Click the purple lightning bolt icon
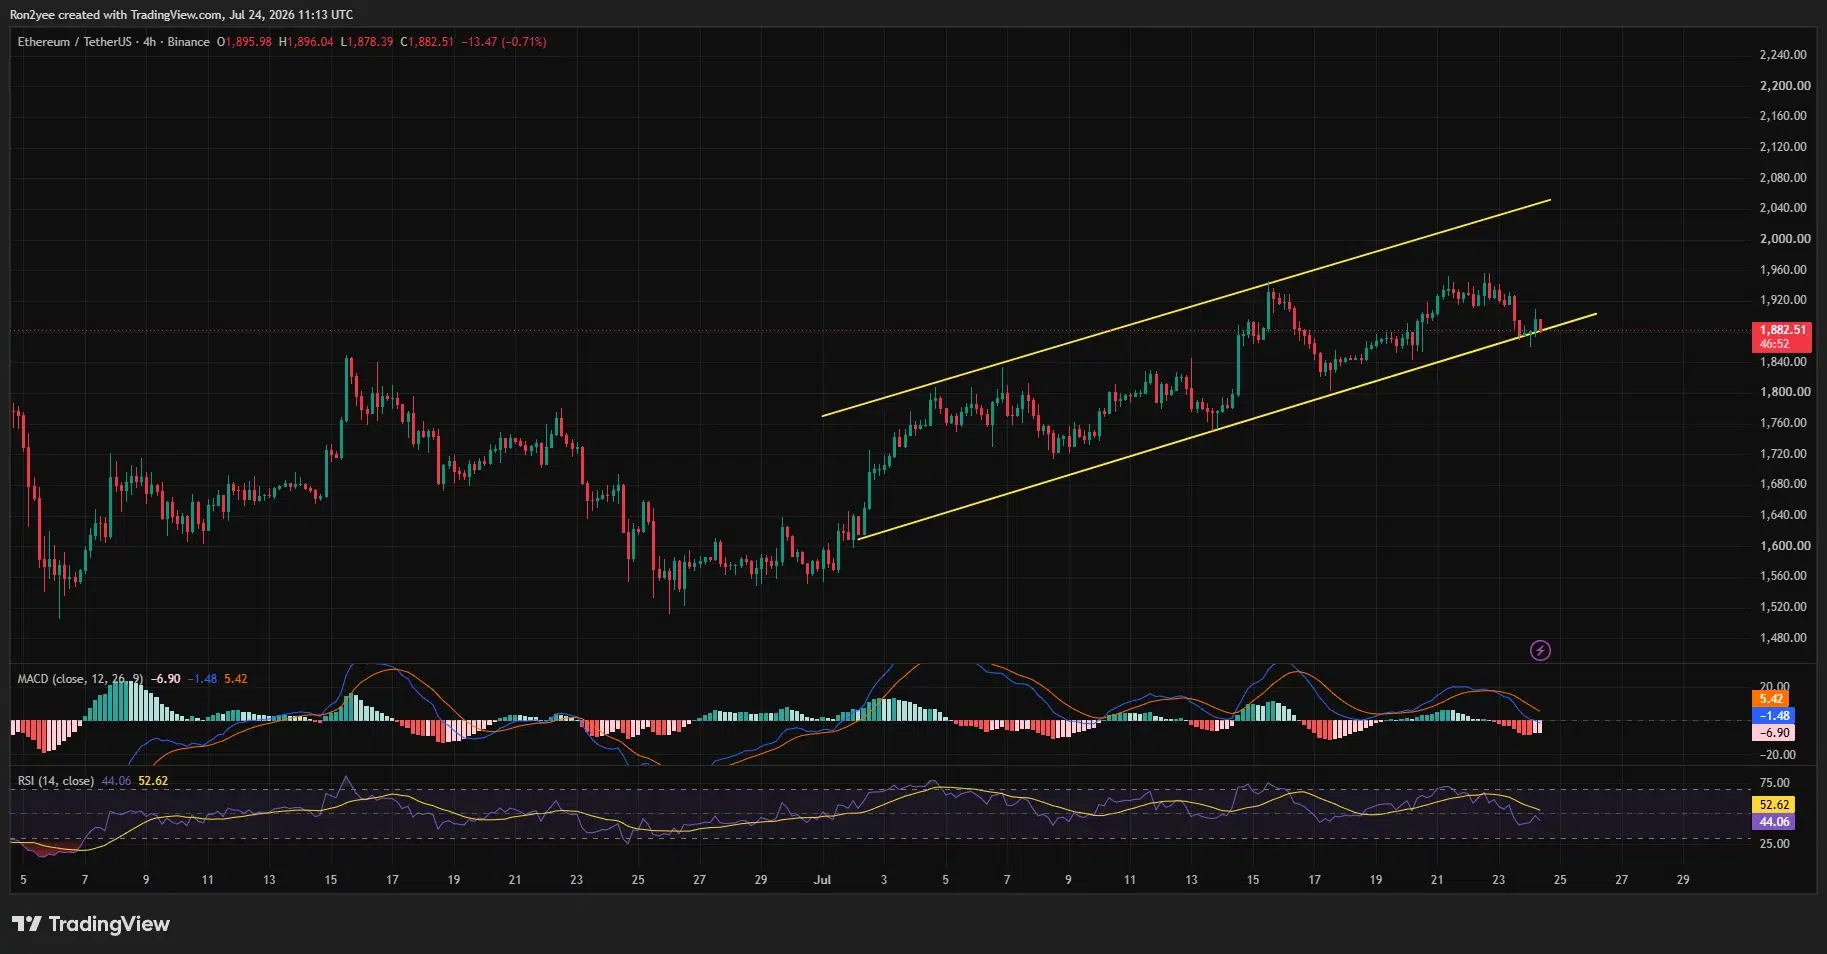 click(x=1540, y=651)
